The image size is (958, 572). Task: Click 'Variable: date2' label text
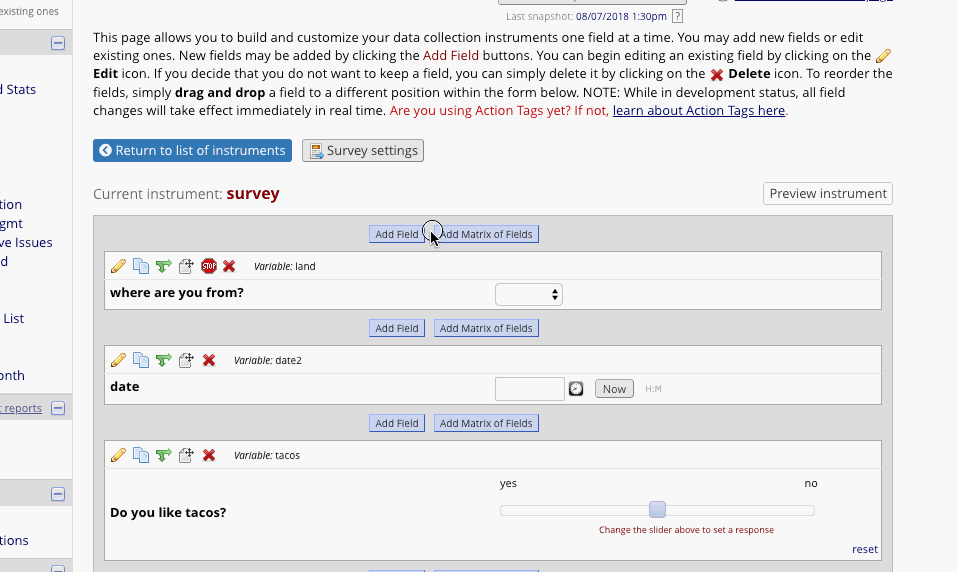268,361
